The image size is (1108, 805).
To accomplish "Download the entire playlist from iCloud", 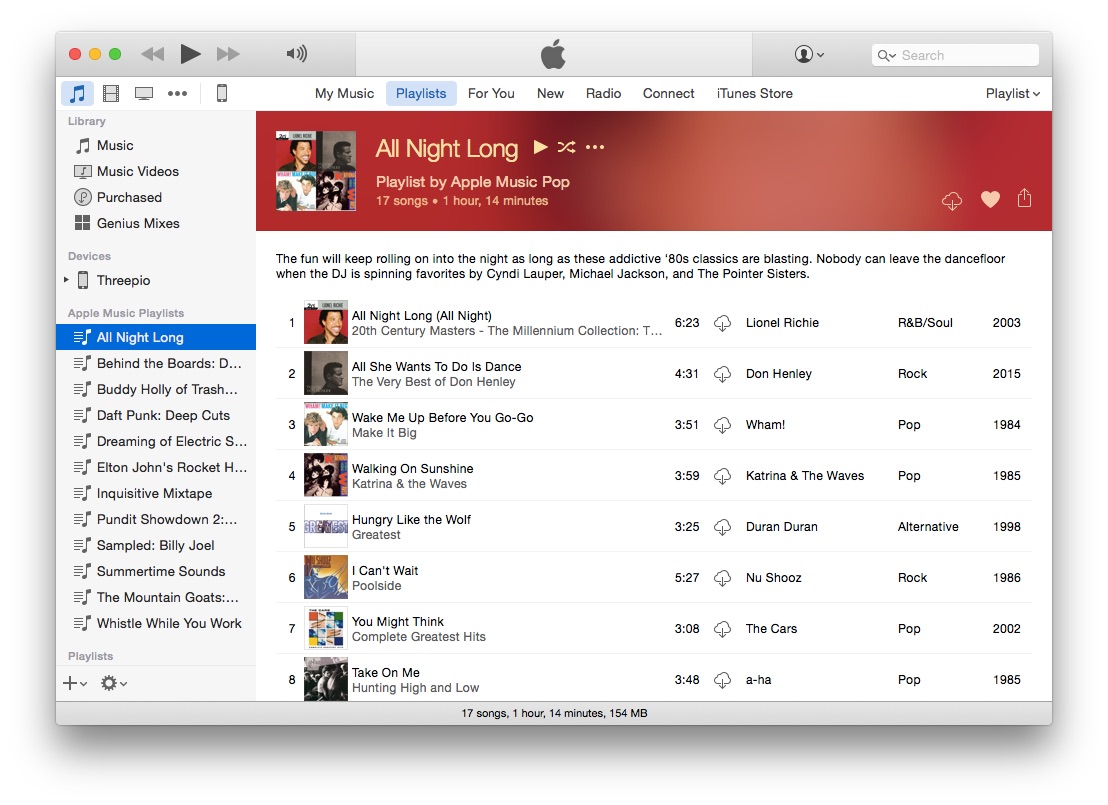I will (952, 200).
